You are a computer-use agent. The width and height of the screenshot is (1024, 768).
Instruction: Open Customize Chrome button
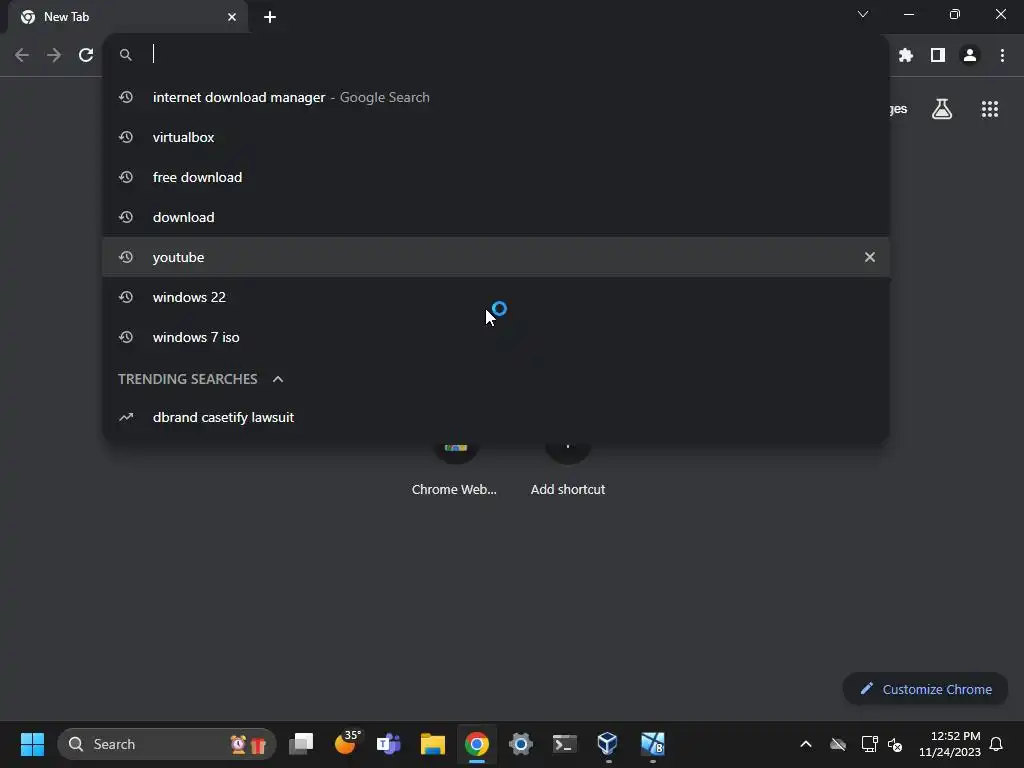pyautogui.click(x=925, y=689)
